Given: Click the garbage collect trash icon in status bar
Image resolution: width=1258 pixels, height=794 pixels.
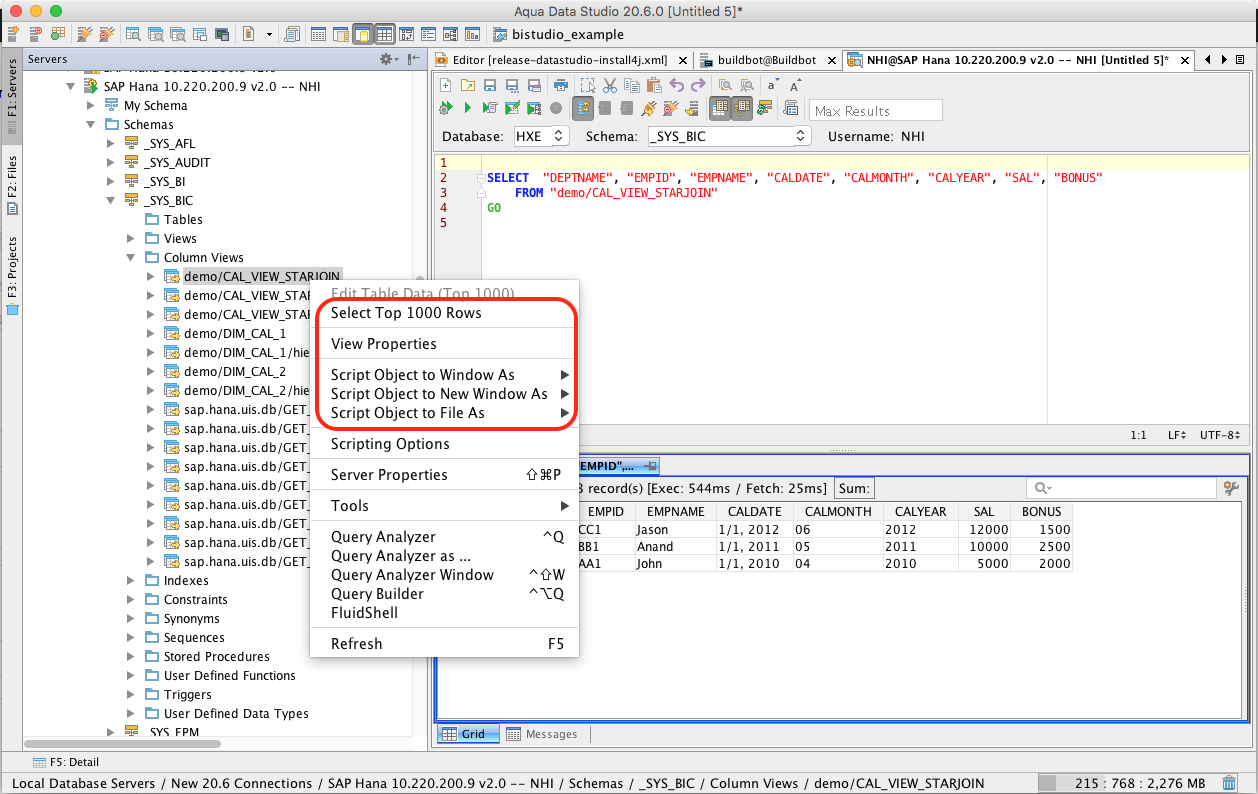Looking at the screenshot, I should point(1230,783).
